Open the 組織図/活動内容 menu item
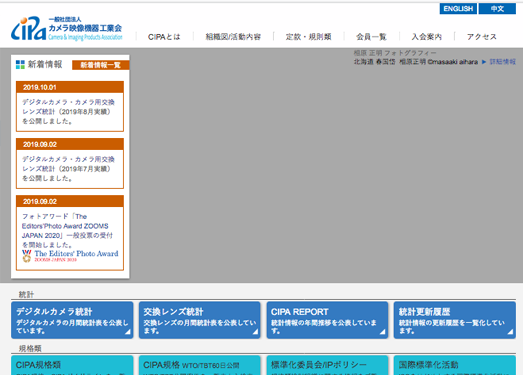The height and width of the screenshot is (375, 523). (x=233, y=37)
